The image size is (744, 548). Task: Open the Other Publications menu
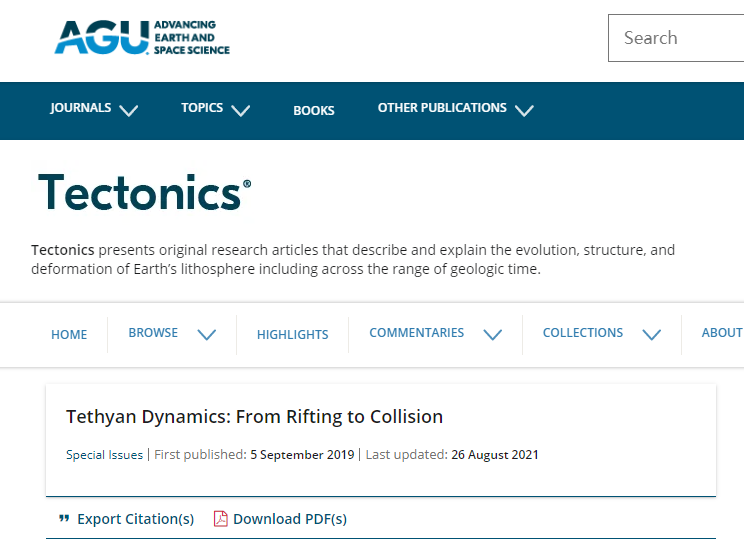coord(442,108)
